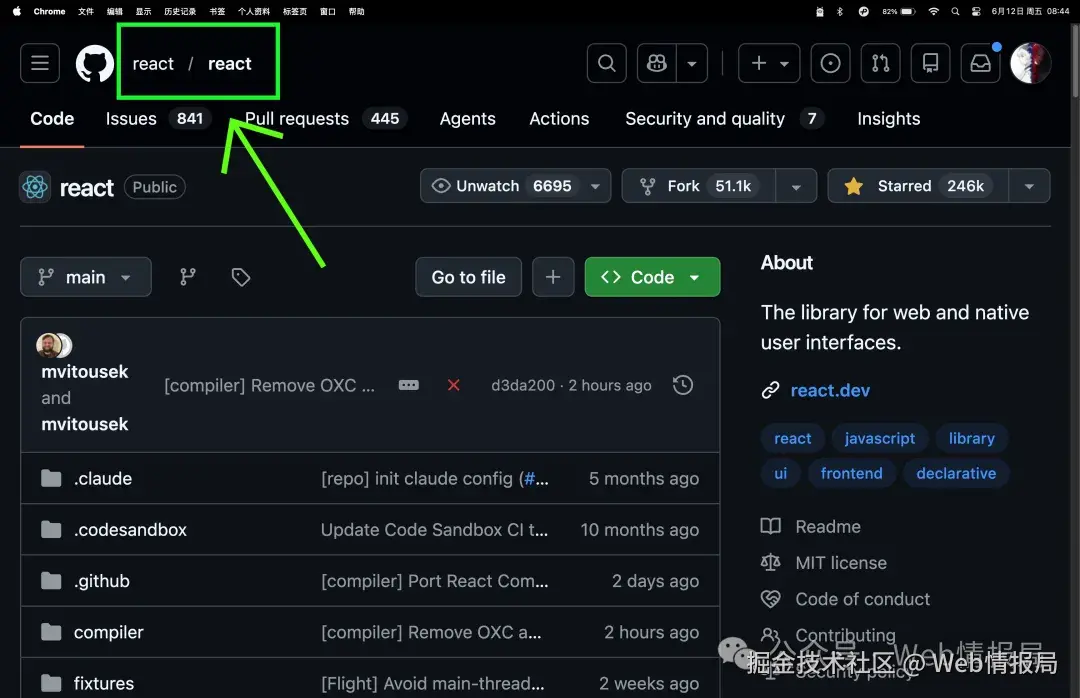This screenshot has width=1080, height=698.
Task: Open the Code of conduct link
Action: 862,599
